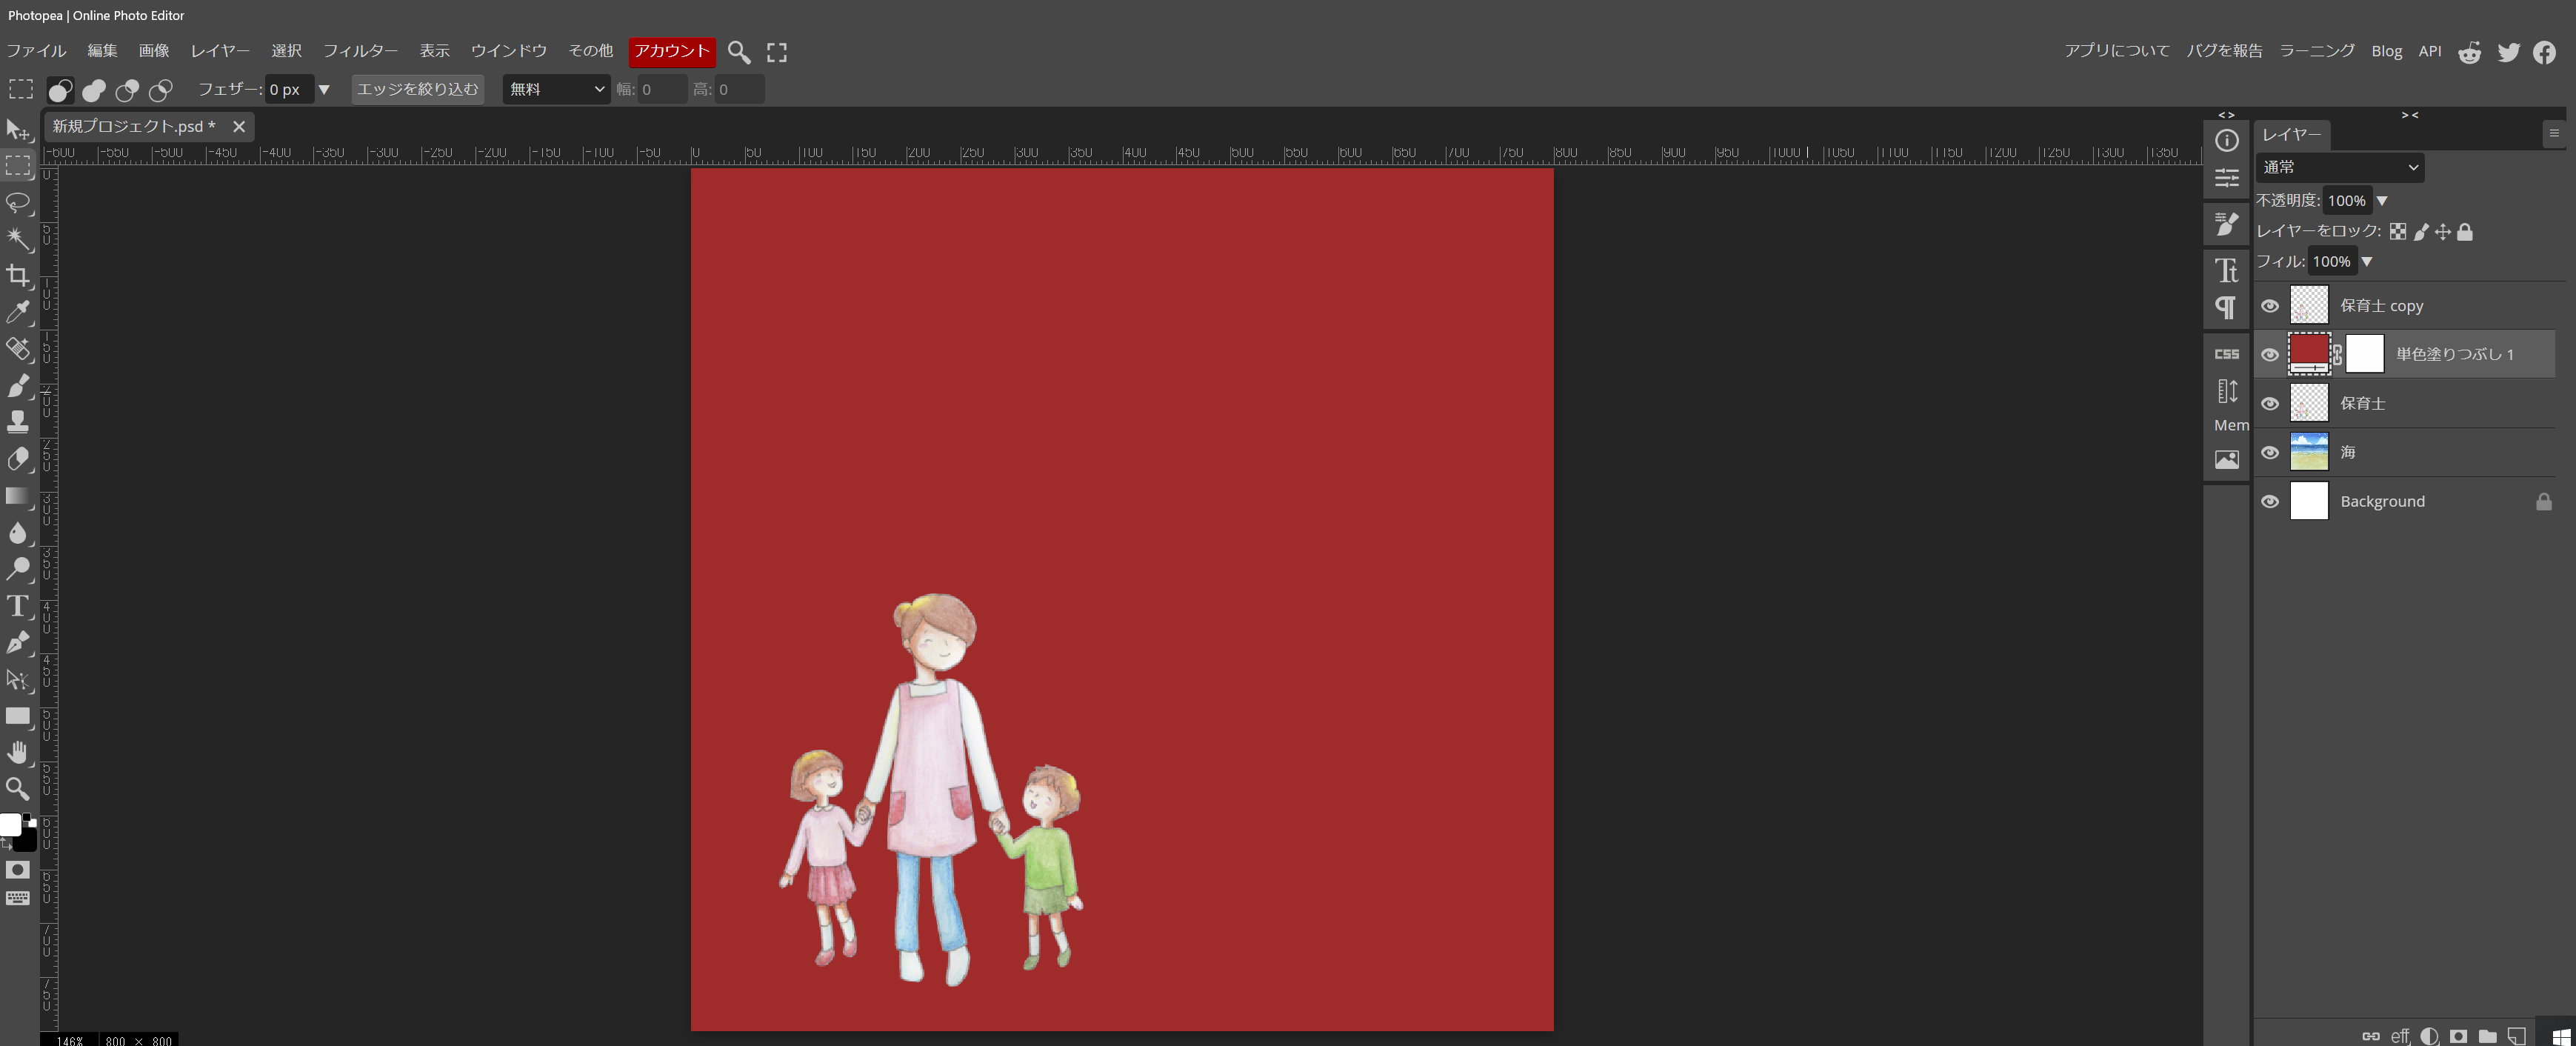Viewport: 2576px width, 1046px height.
Task: Toggle Background layer visibility
Action: click(x=2270, y=502)
